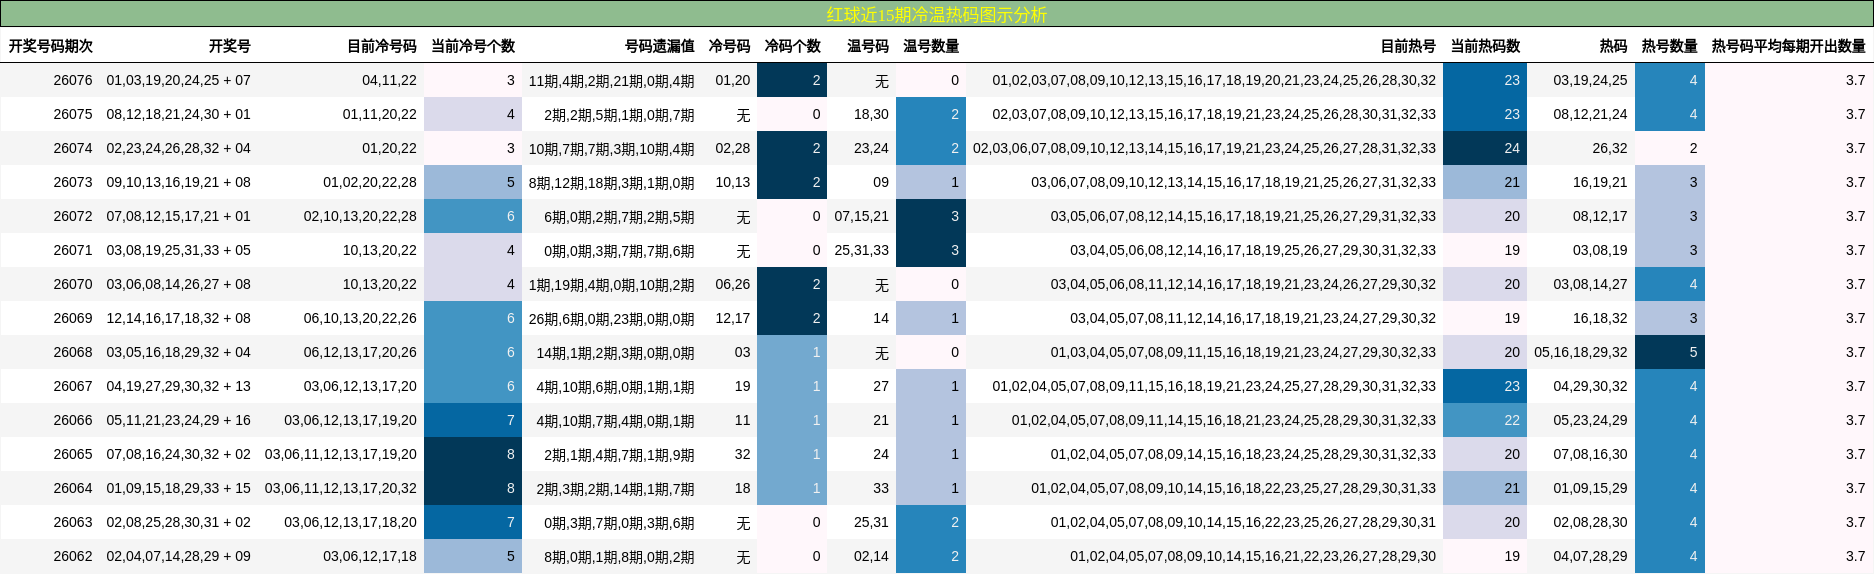Select hot count 22 in row 26066

1485,420
